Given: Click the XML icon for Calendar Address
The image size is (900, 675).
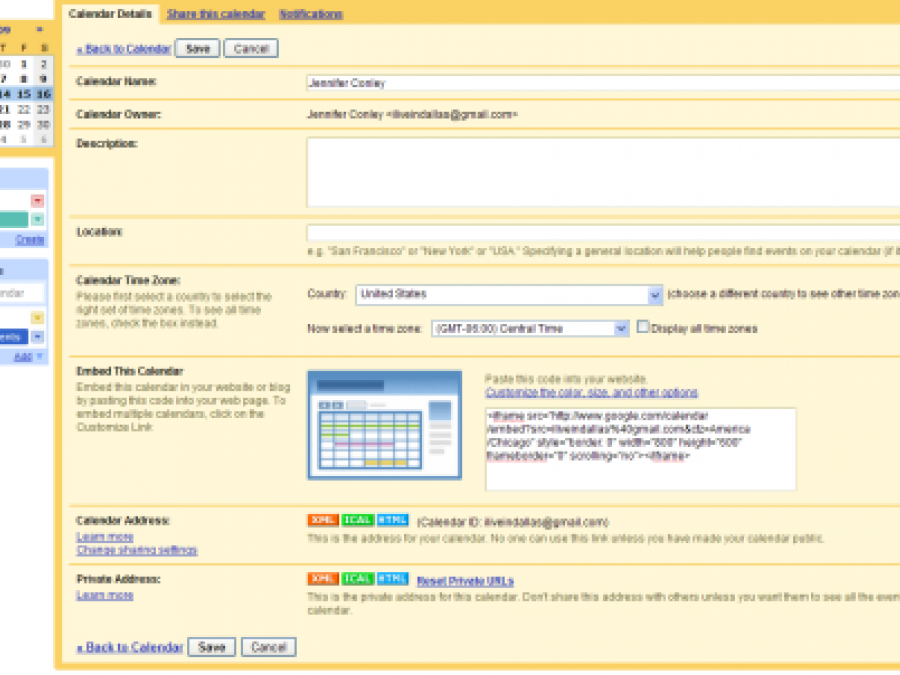Looking at the screenshot, I should (323, 521).
